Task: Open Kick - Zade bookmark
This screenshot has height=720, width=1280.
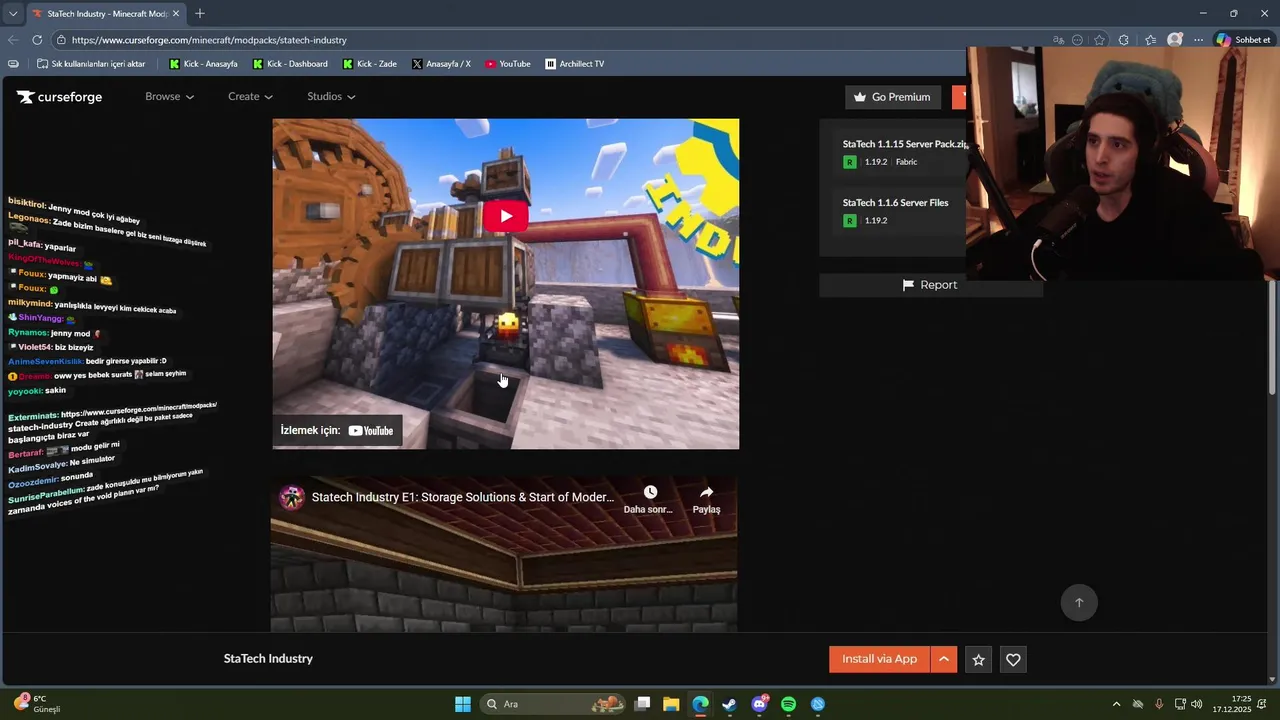Action: (369, 64)
